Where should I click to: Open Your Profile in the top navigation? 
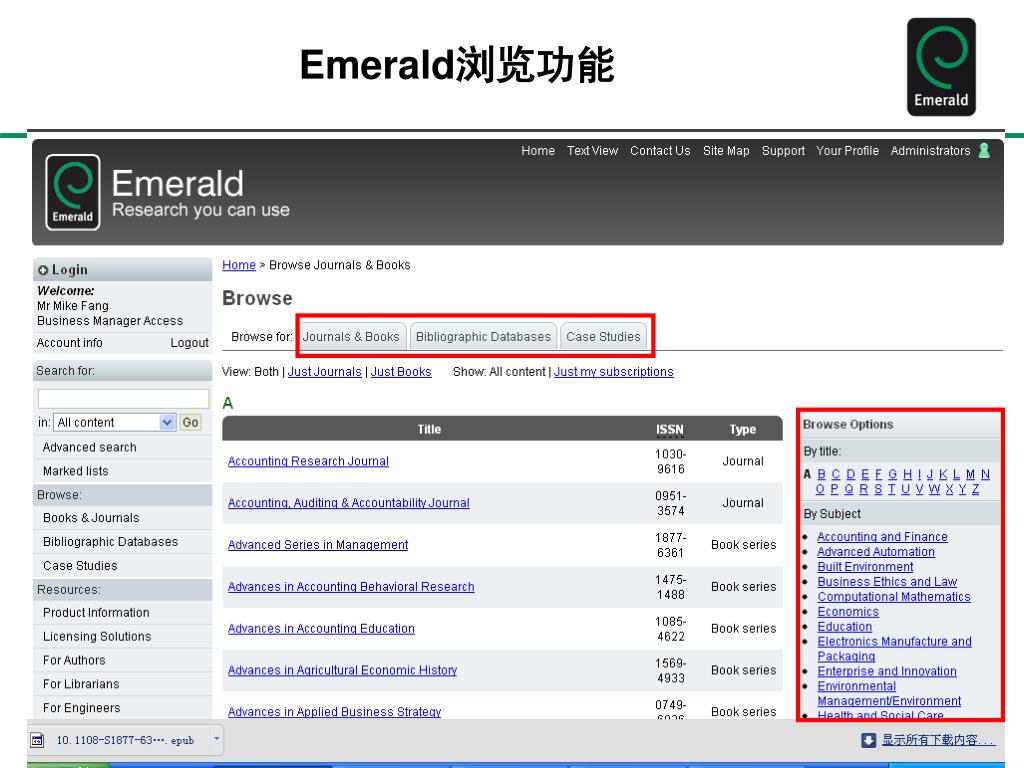point(847,151)
